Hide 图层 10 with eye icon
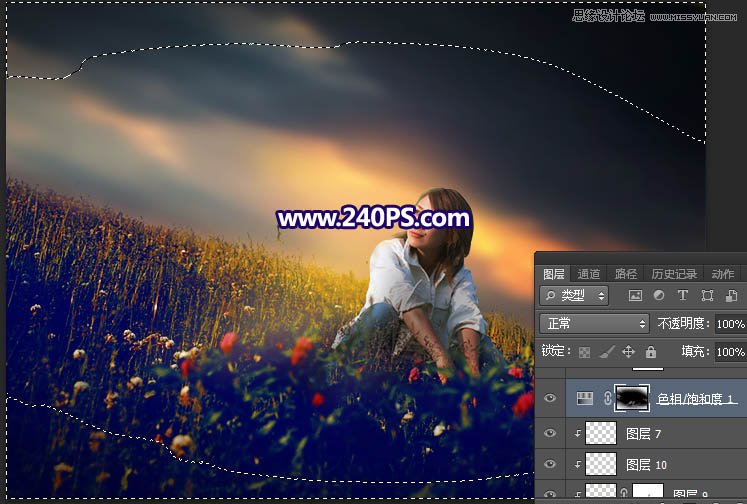Screen dimensions: 747x504 tap(550, 465)
